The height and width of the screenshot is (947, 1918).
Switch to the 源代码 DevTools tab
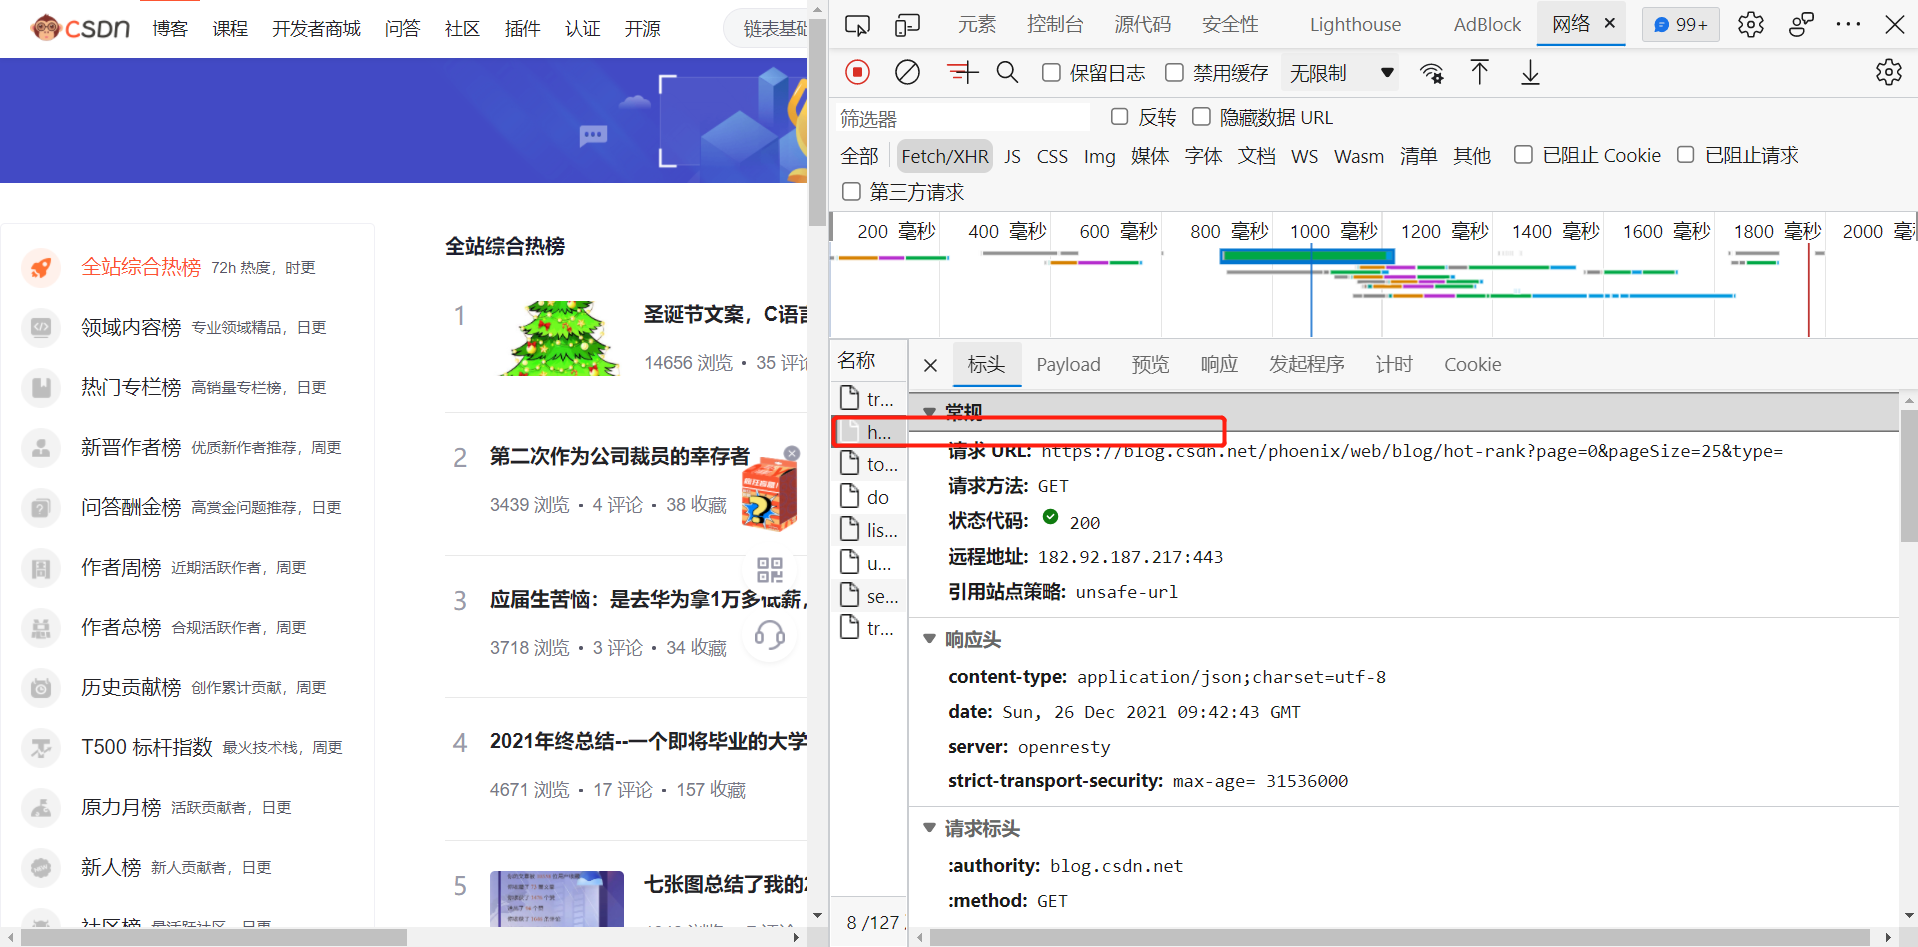click(1142, 24)
